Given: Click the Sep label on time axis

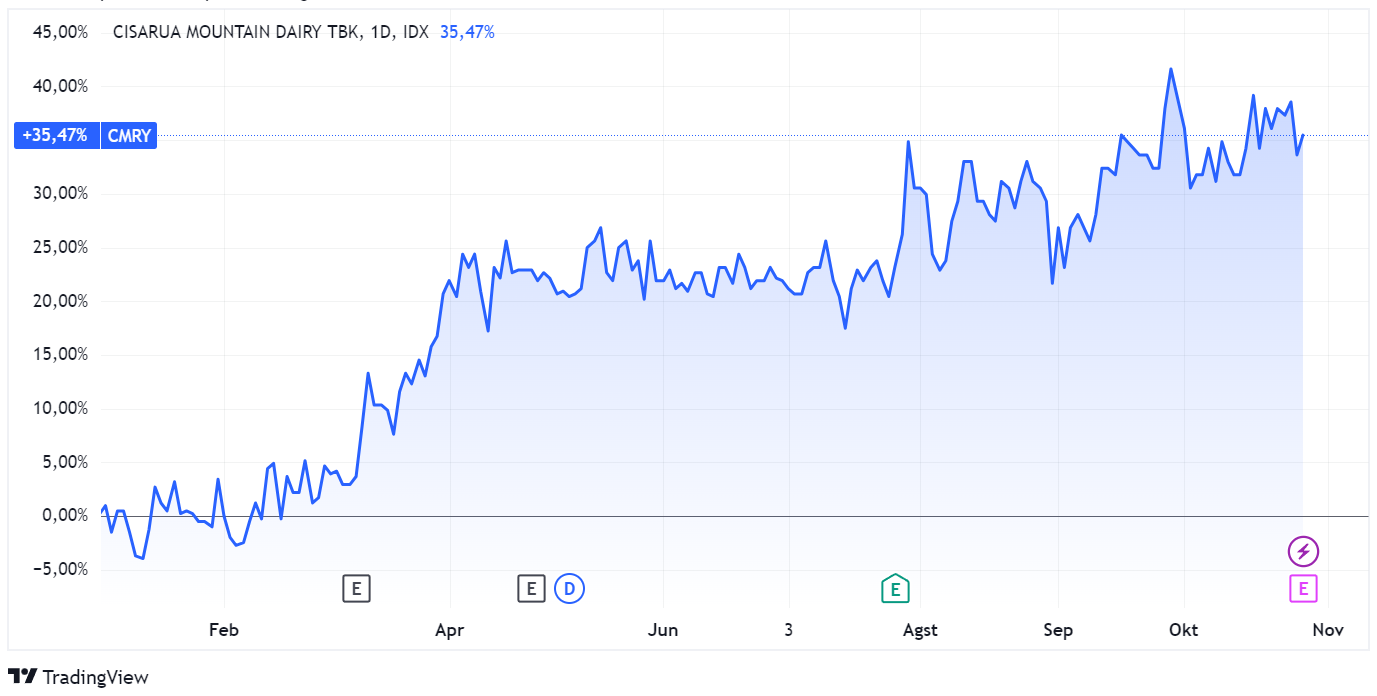Looking at the screenshot, I should [x=1058, y=630].
